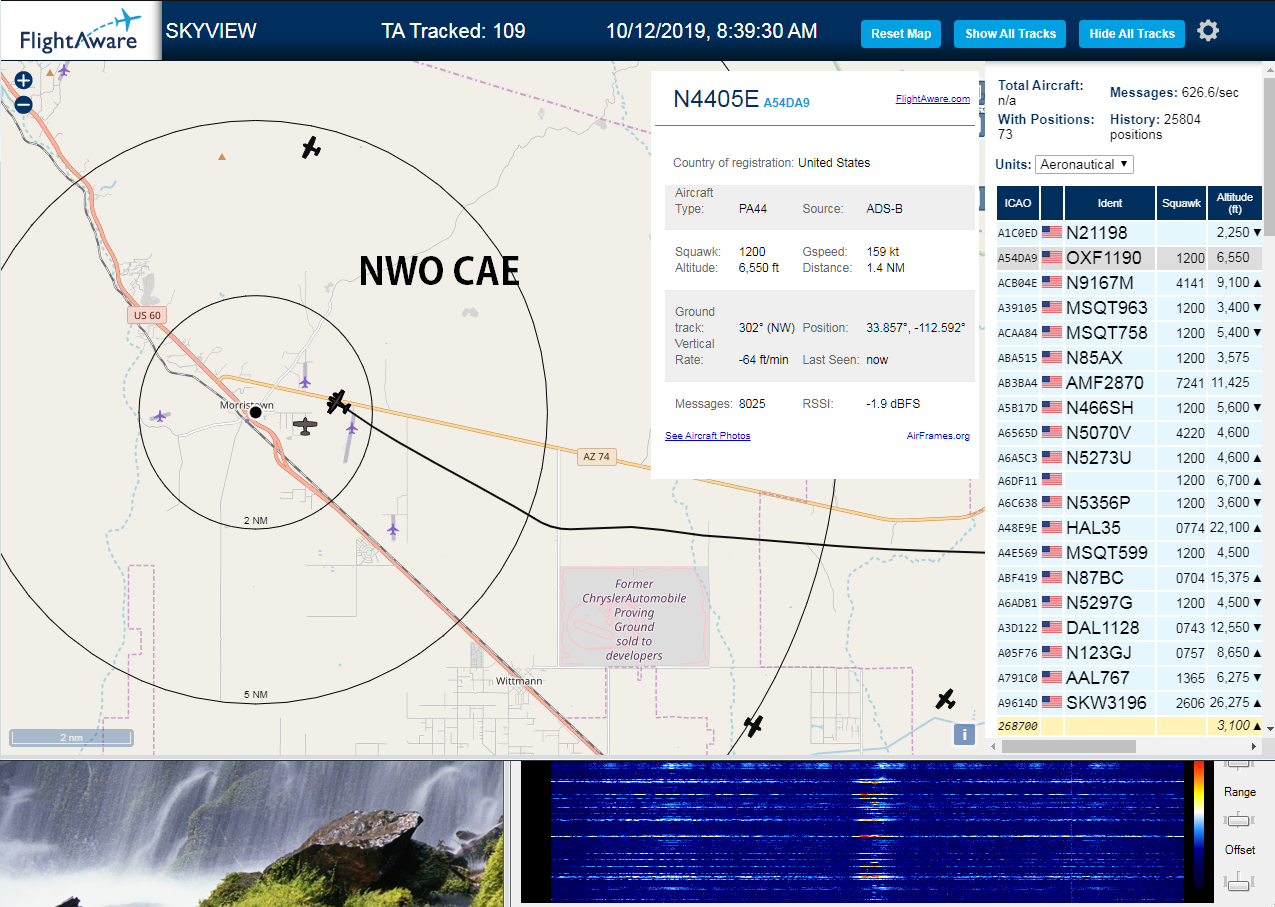Click the US flag in the N21198 row
The width and height of the screenshot is (1275, 907).
1052,232
